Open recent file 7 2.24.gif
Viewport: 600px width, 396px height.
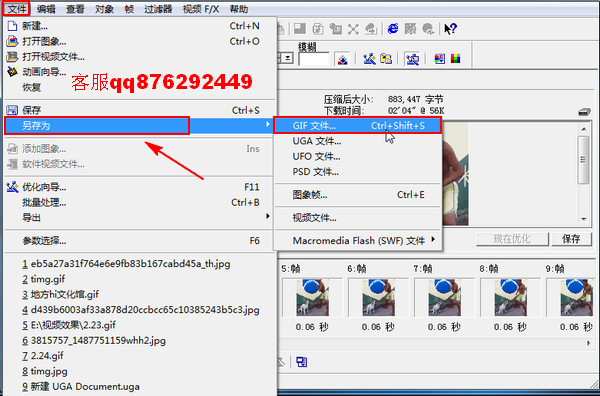click(x=139, y=355)
